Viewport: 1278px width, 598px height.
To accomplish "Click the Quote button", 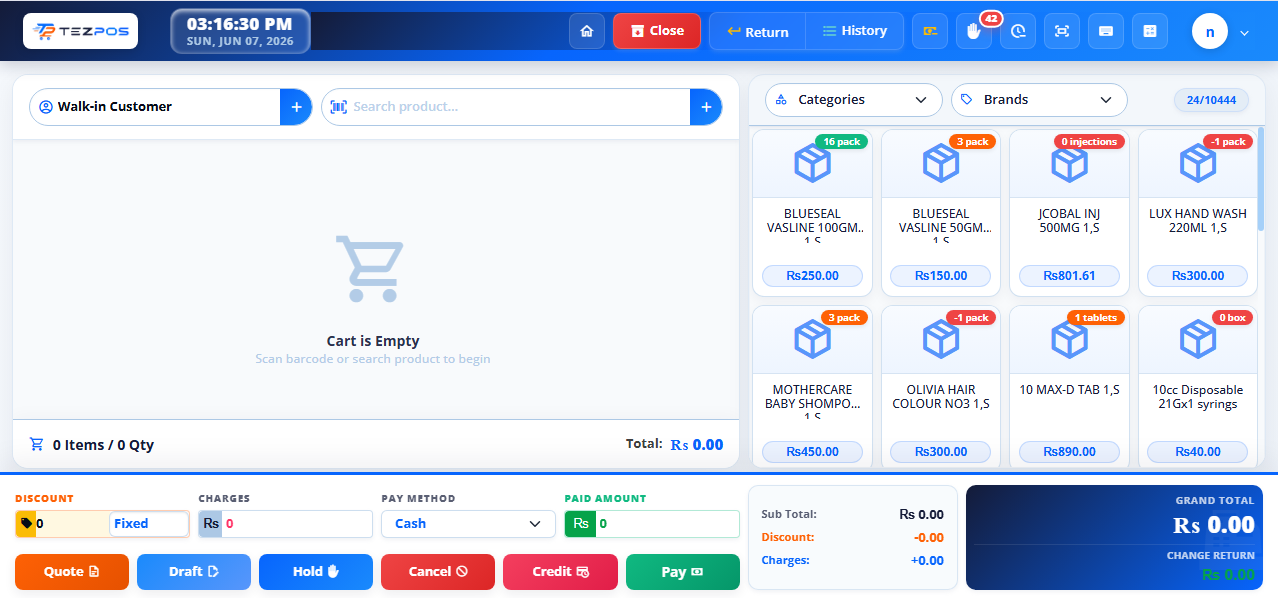I will (72, 572).
